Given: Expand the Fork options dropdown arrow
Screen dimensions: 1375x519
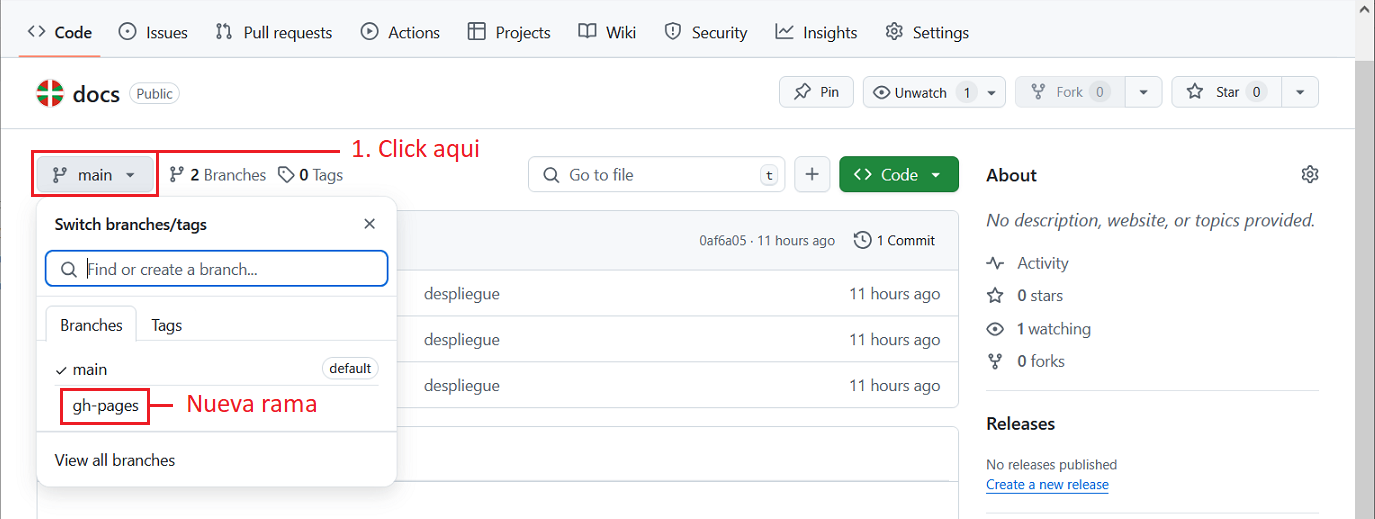Looking at the screenshot, I should [x=1143, y=92].
